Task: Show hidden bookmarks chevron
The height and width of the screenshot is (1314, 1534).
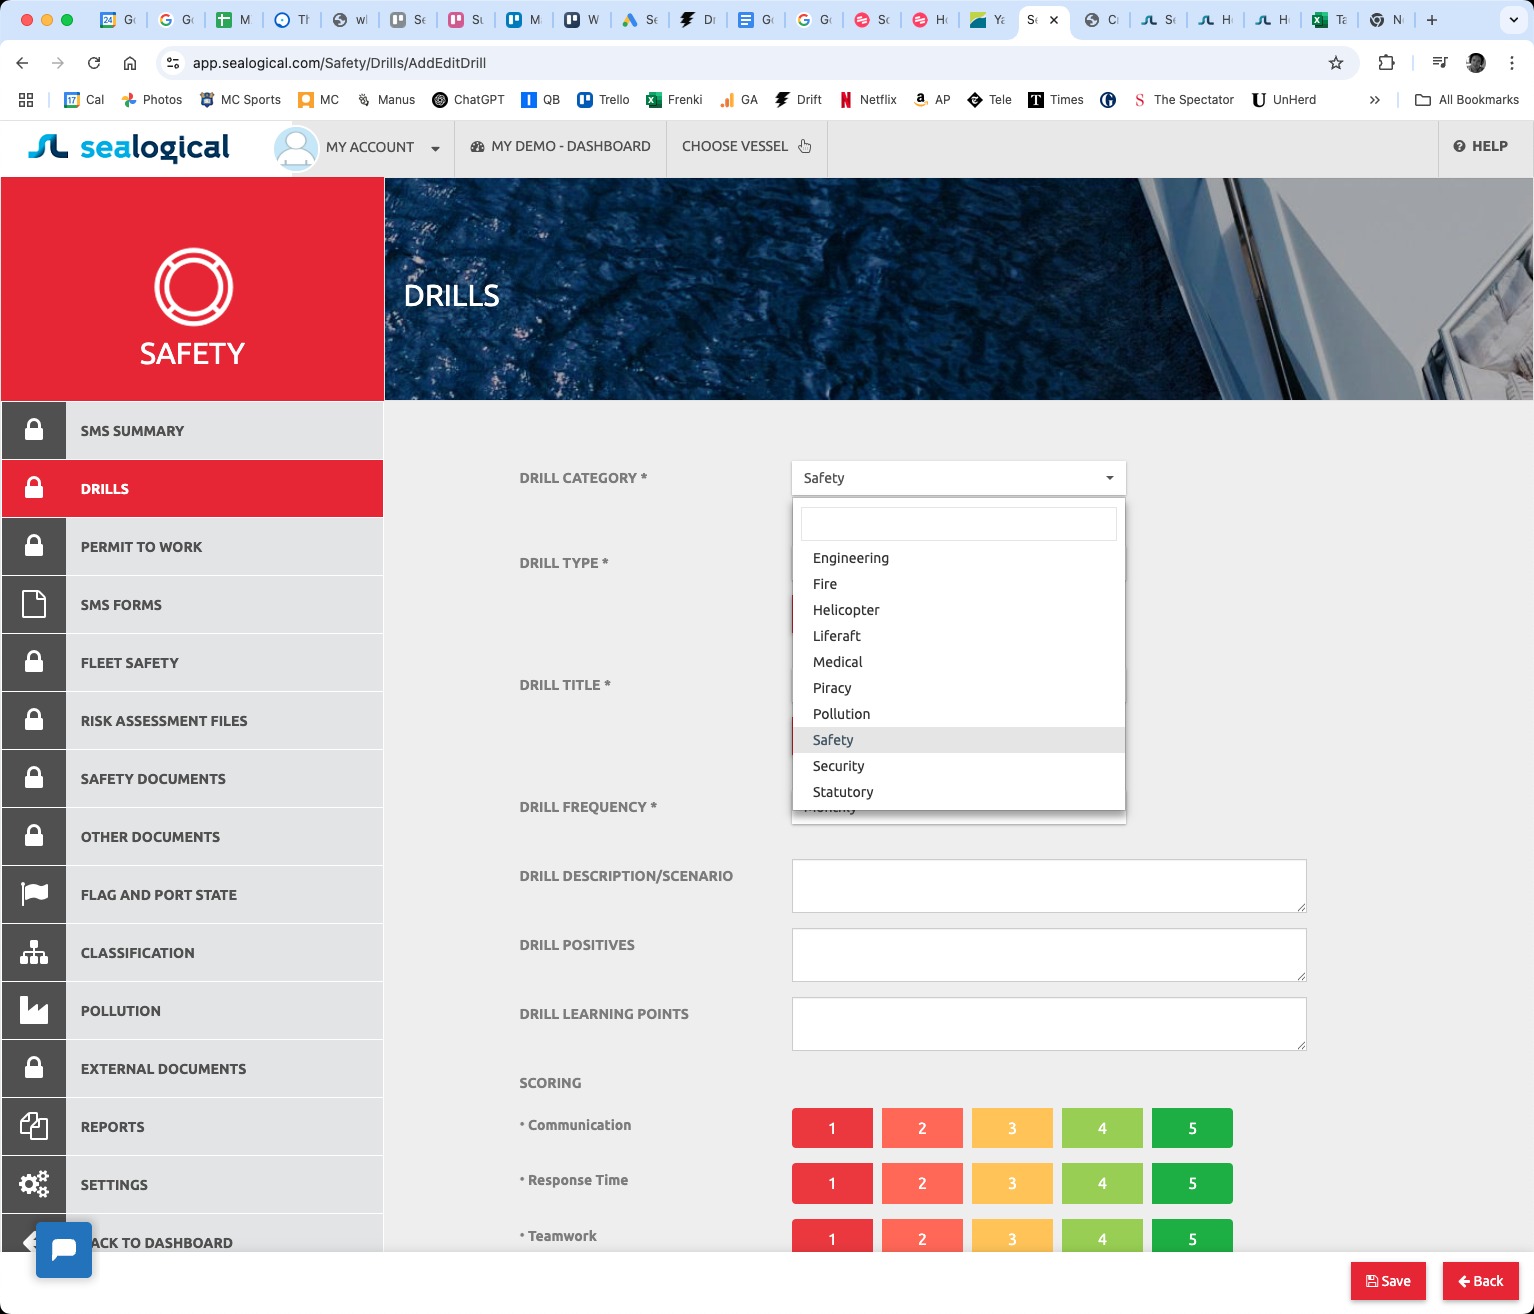Action: [1375, 100]
